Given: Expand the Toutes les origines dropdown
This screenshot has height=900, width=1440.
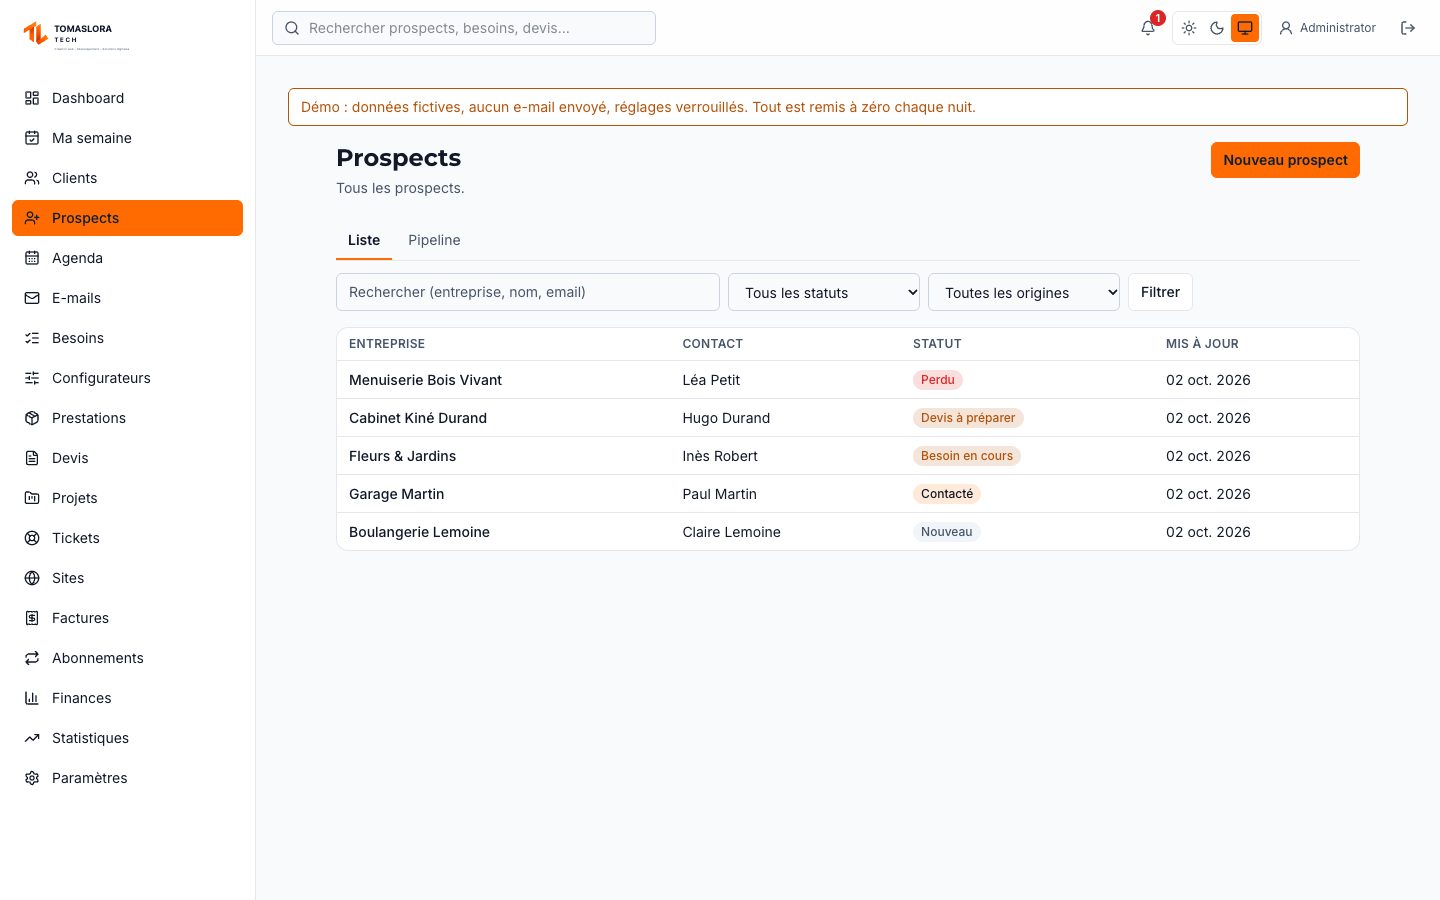Looking at the screenshot, I should (x=1024, y=292).
